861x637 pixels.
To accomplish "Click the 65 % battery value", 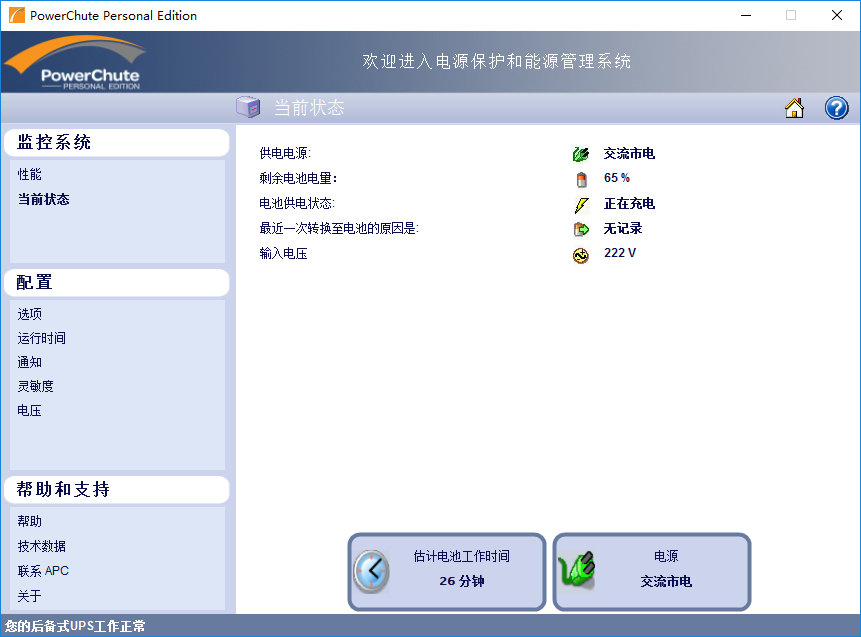I will (x=617, y=178).
